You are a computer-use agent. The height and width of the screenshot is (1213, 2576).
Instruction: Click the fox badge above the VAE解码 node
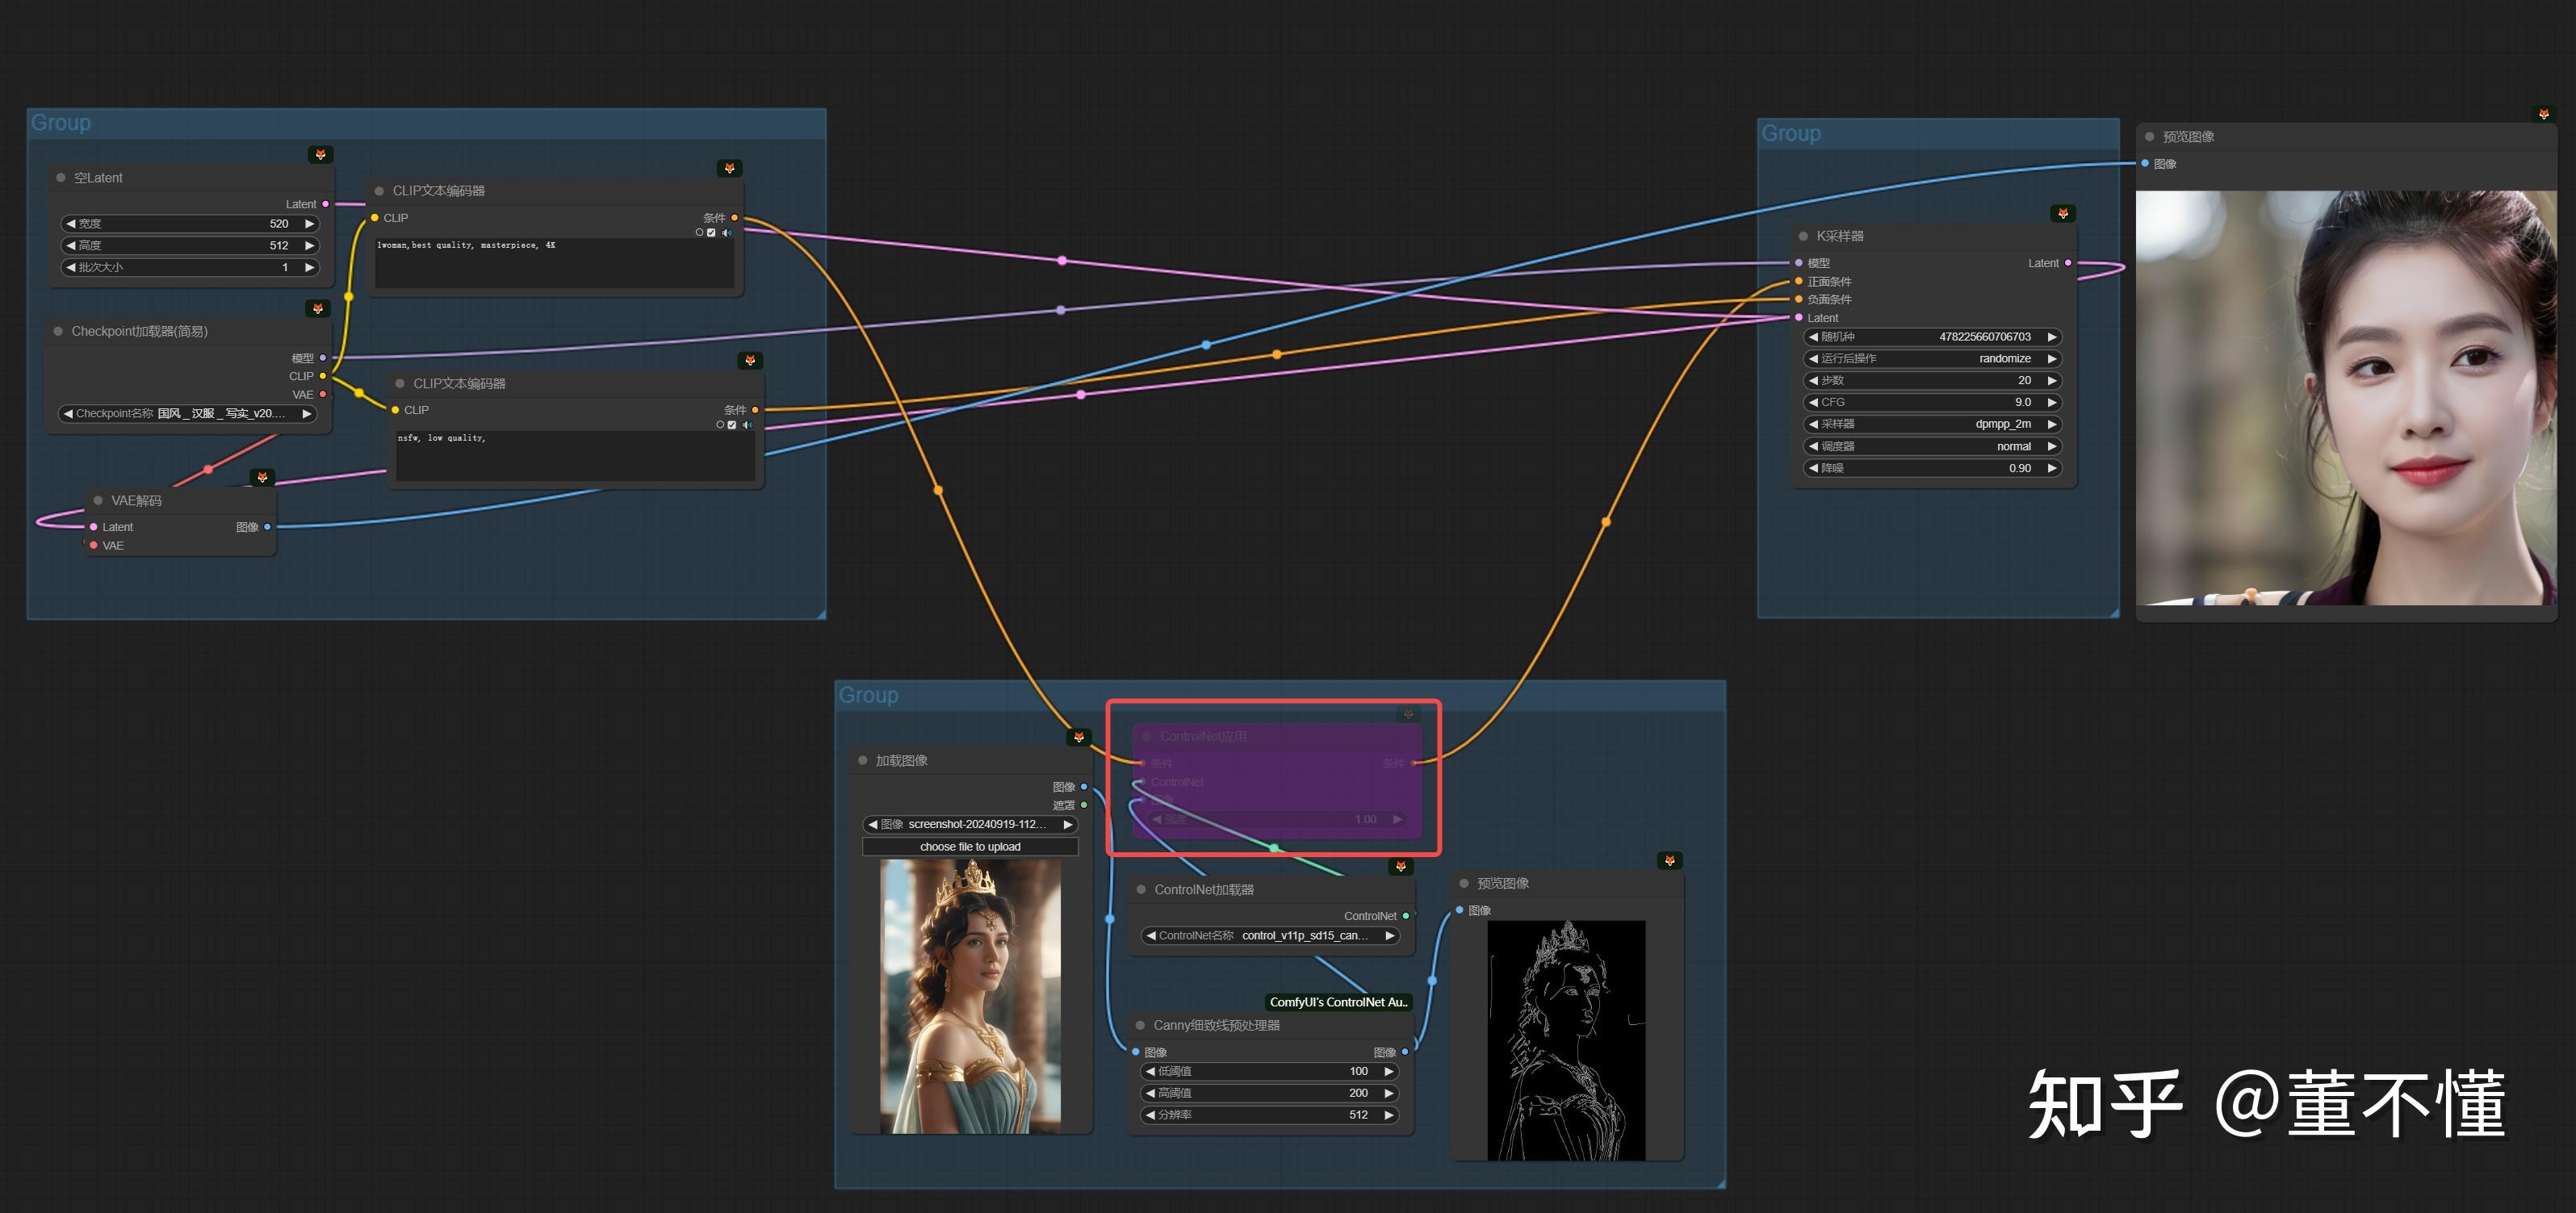[262, 478]
